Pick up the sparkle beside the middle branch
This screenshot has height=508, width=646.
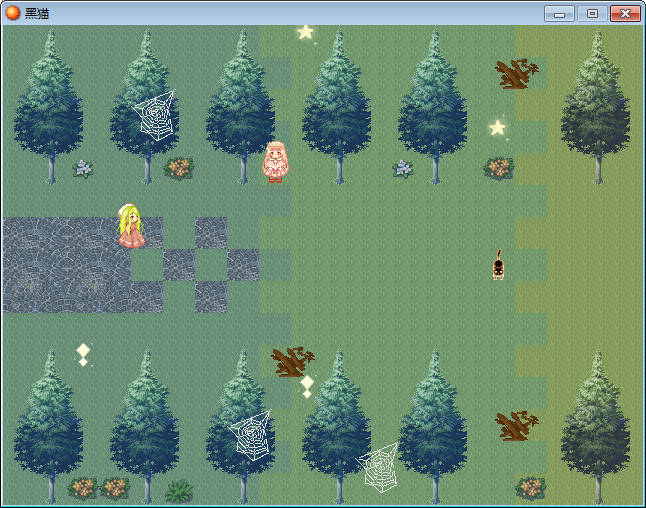click(x=307, y=386)
